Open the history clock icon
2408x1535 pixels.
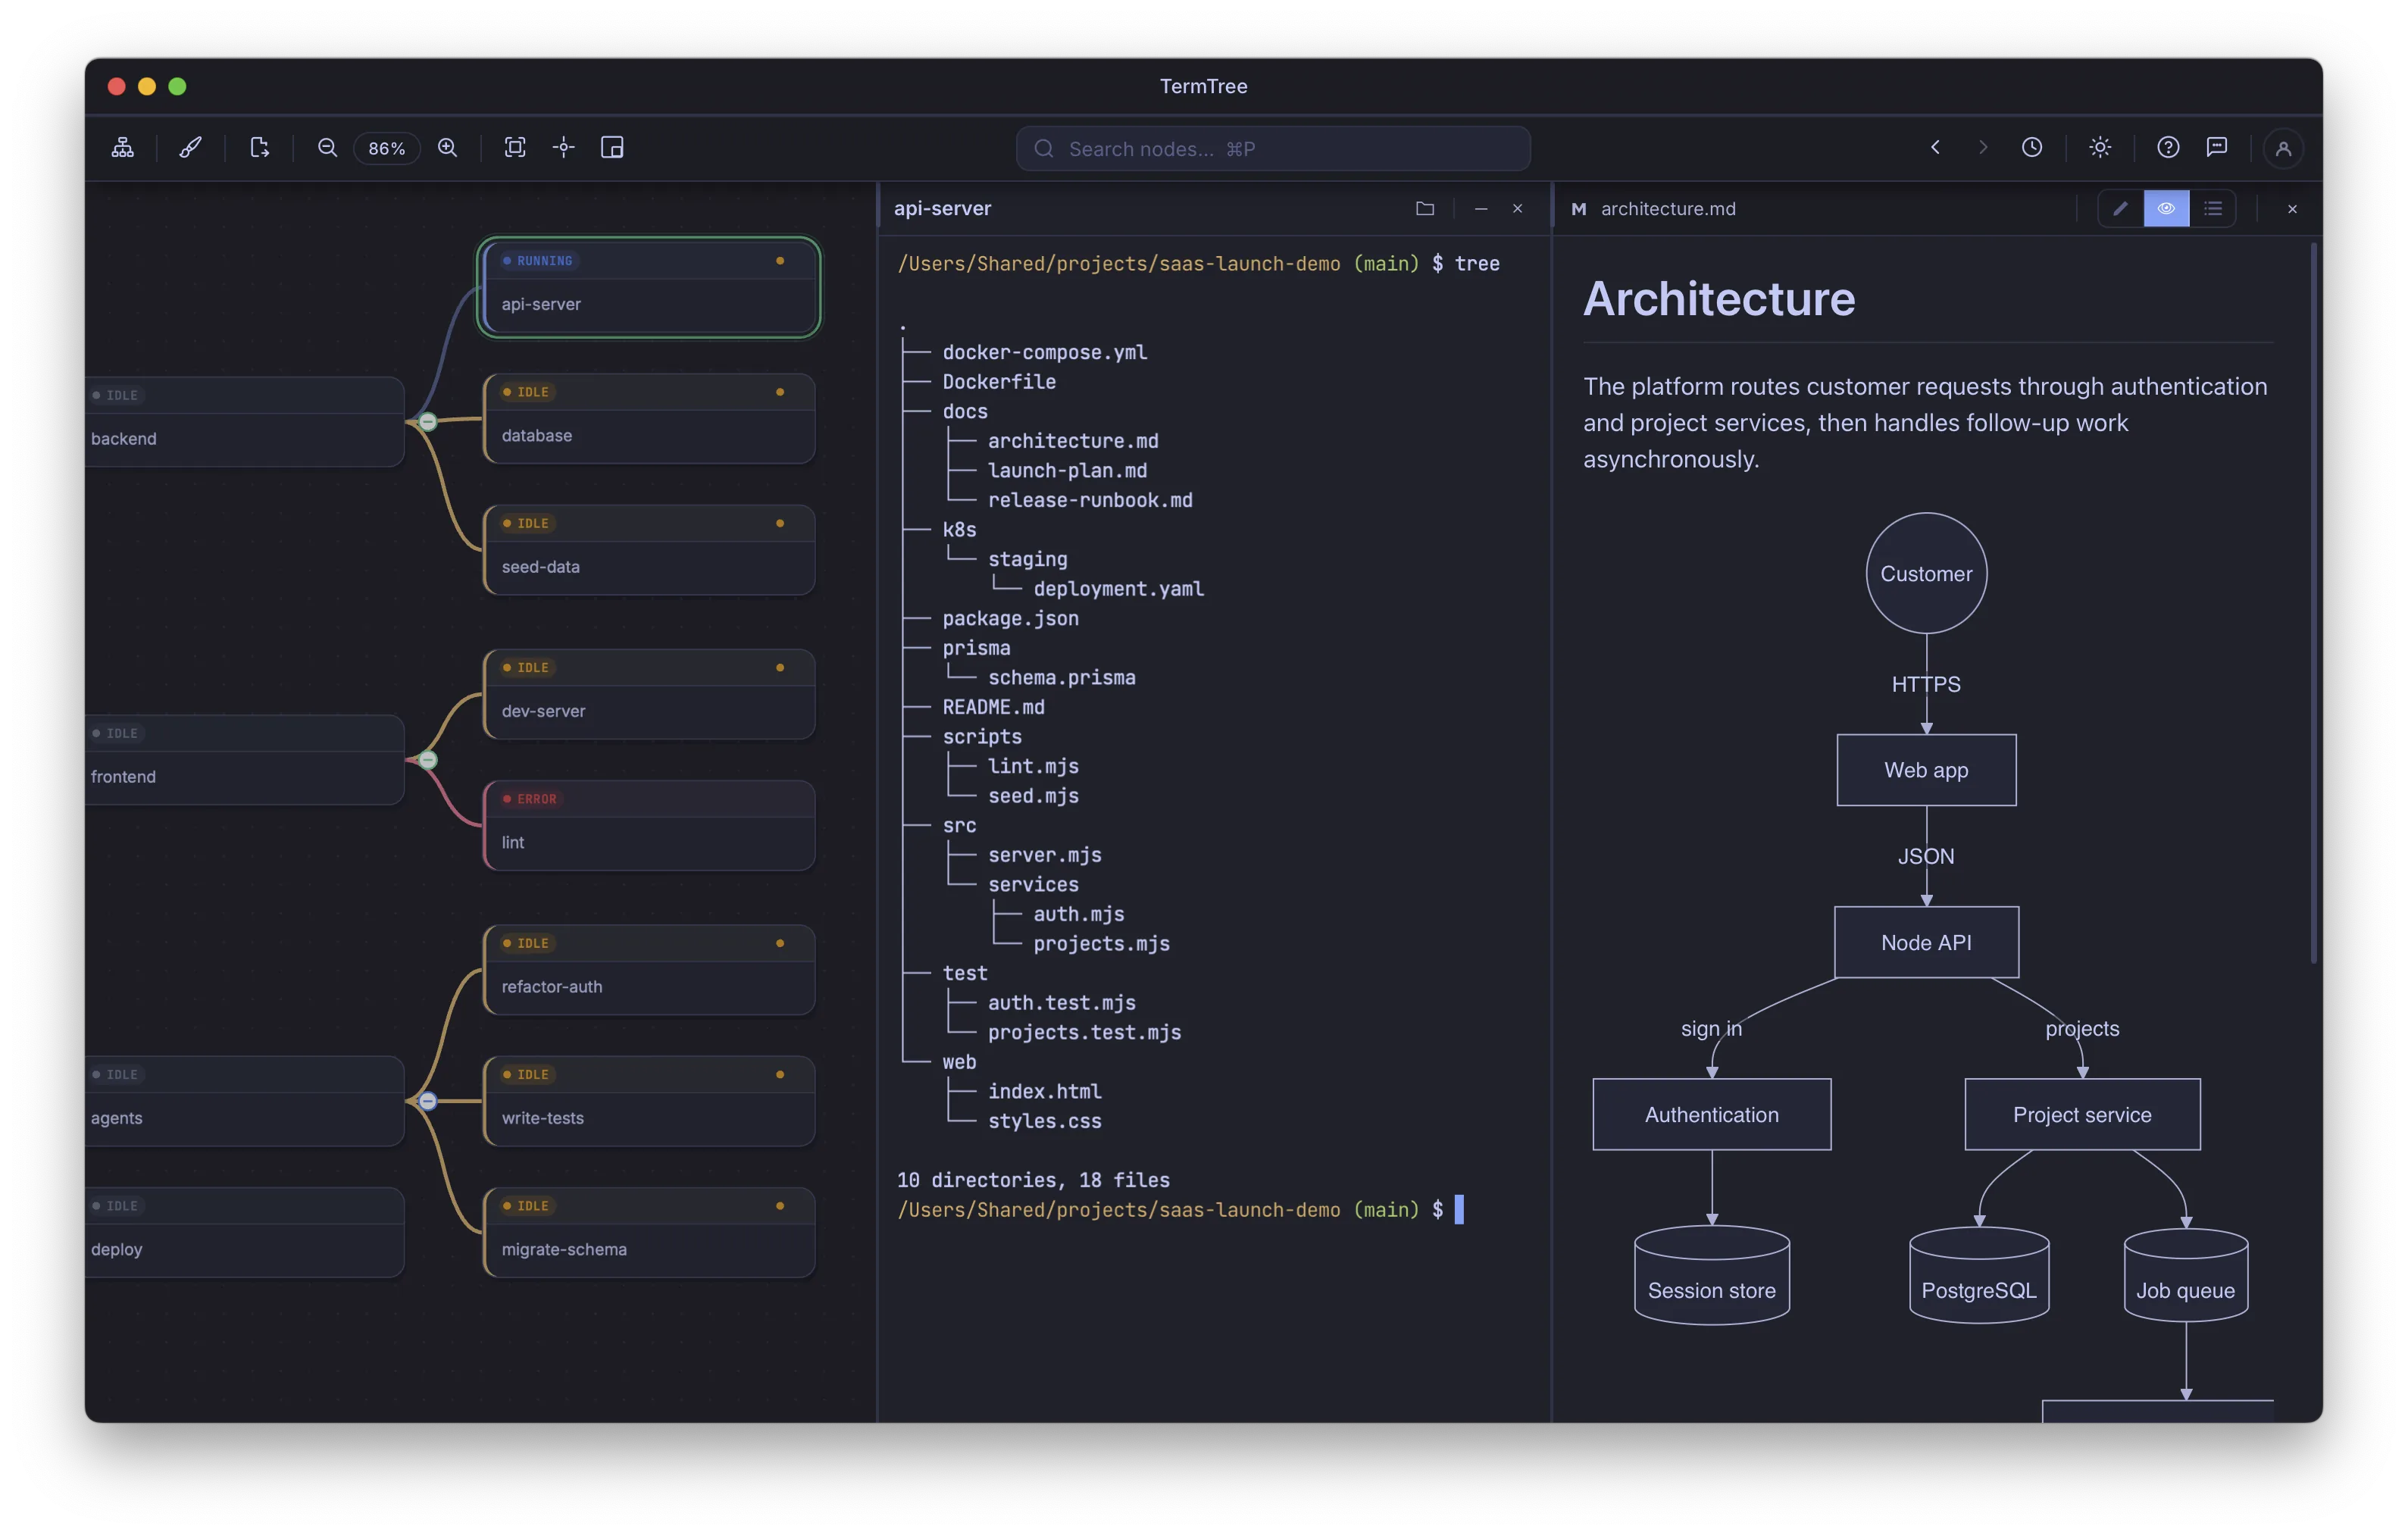click(2032, 148)
